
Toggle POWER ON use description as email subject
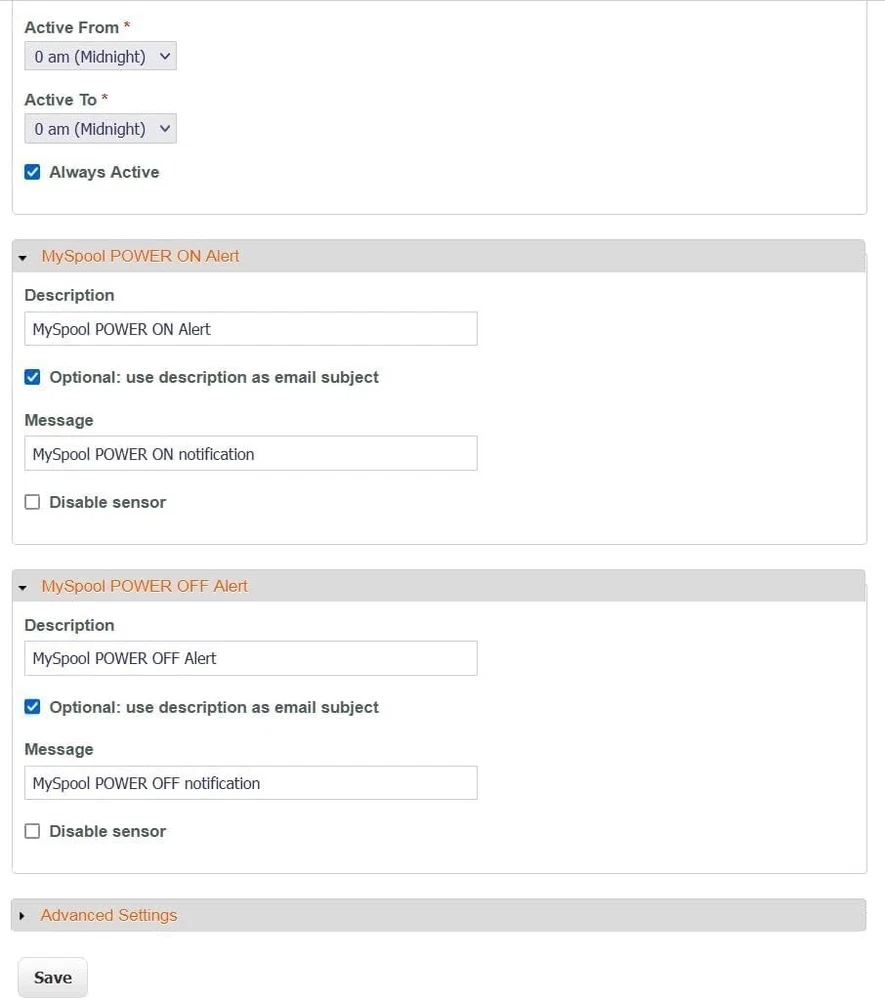click(32, 377)
